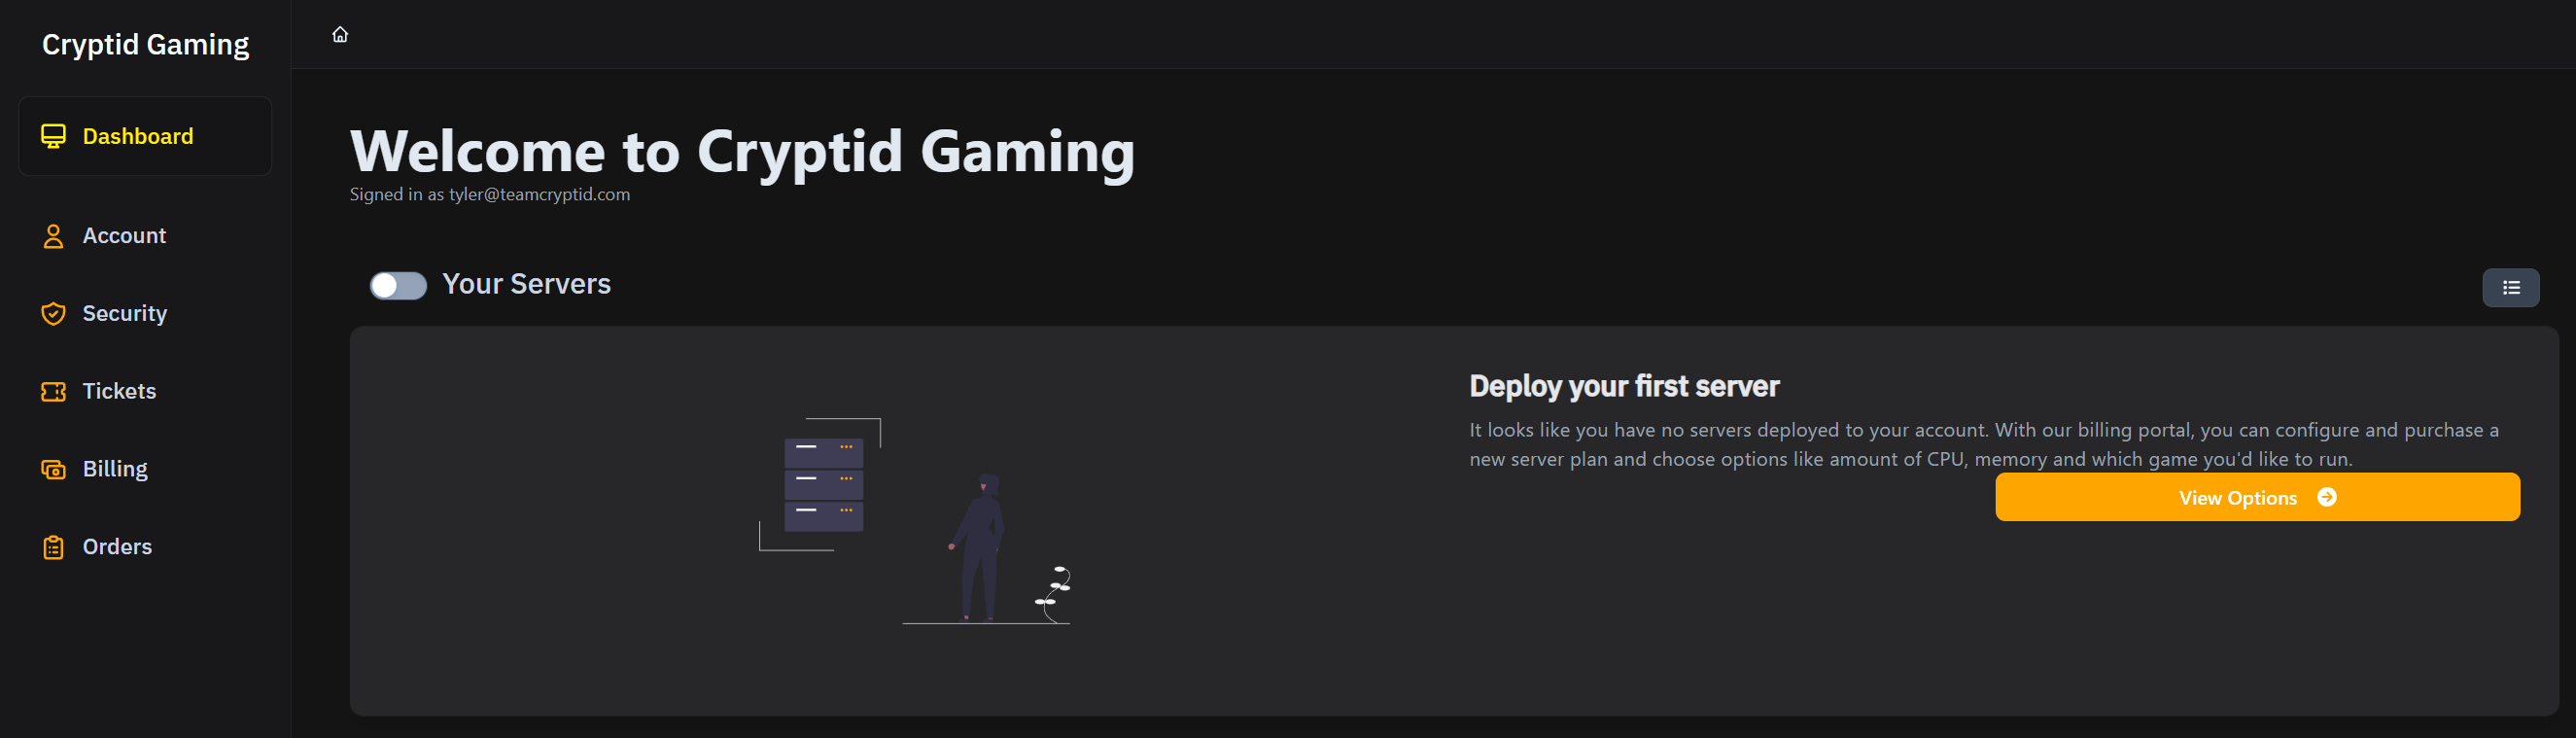Click the "Deploy your first server" heading

coord(1624,387)
